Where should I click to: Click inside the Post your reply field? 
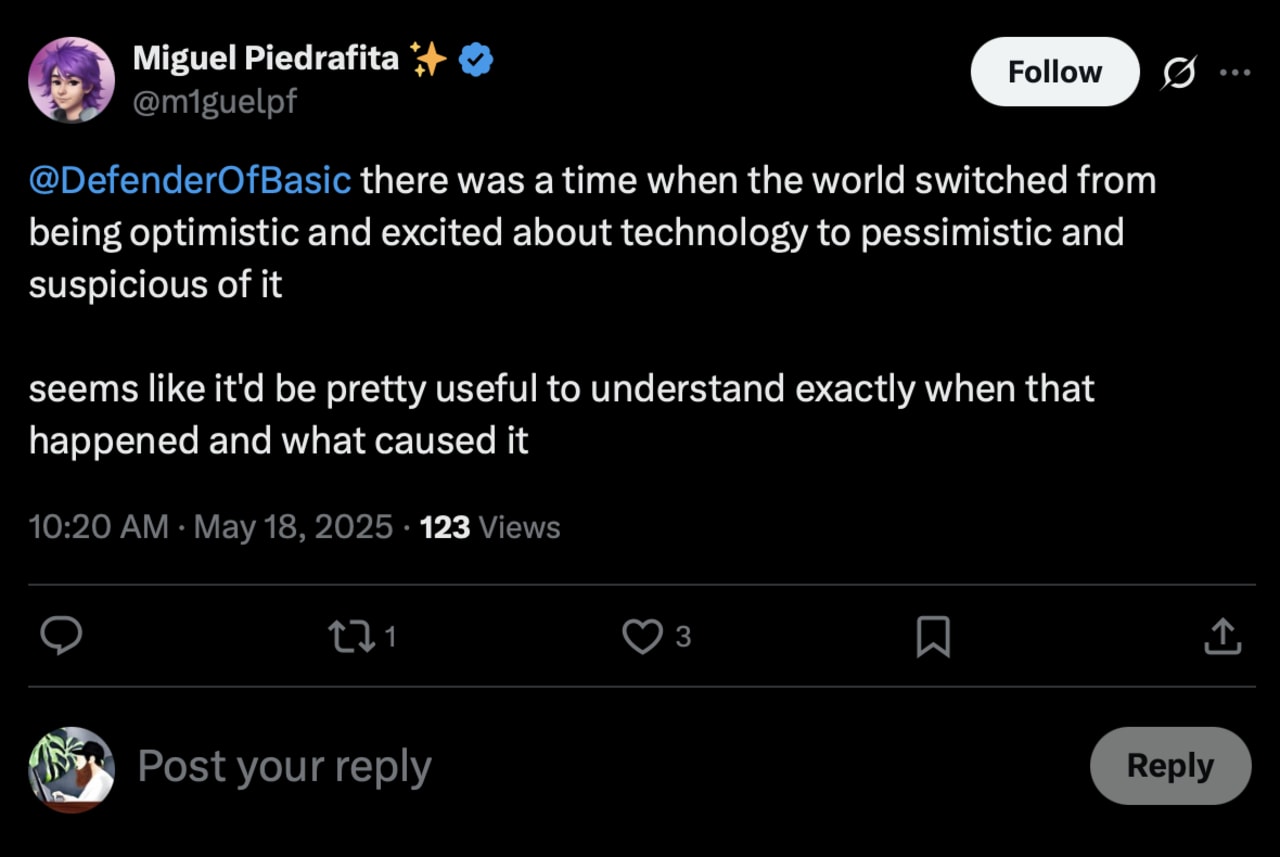284,766
